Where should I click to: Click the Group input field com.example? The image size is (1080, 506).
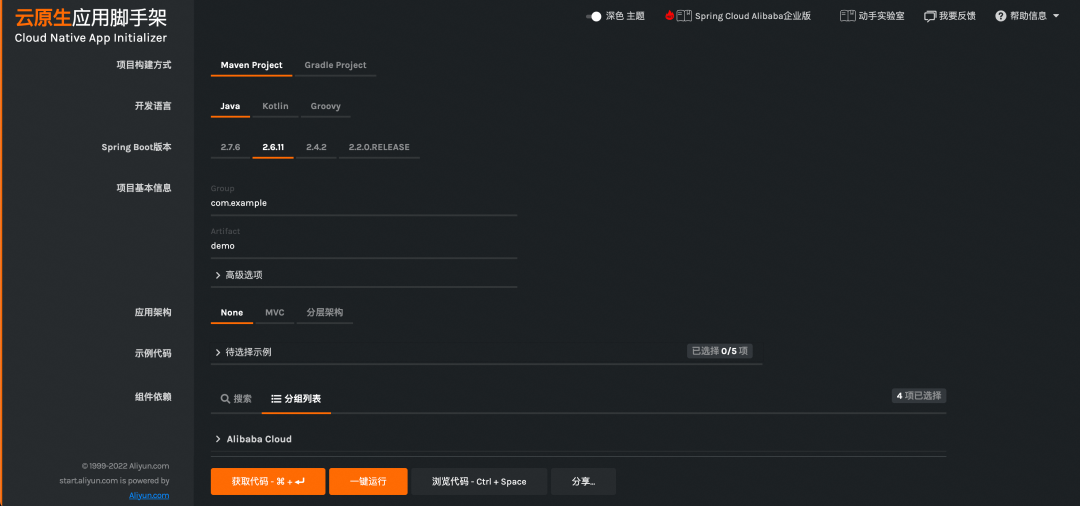(364, 204)
